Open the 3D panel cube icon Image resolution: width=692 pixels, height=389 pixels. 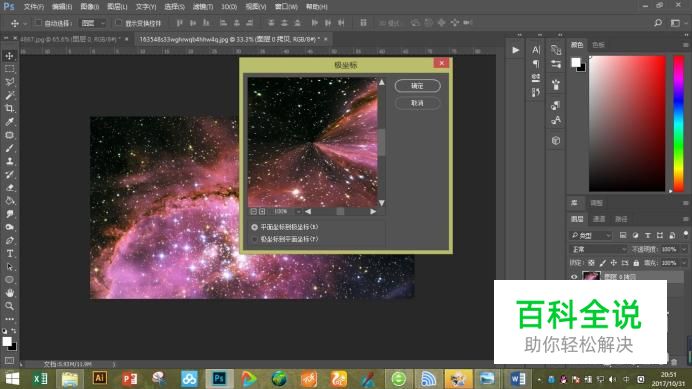(x=556, y=140)
